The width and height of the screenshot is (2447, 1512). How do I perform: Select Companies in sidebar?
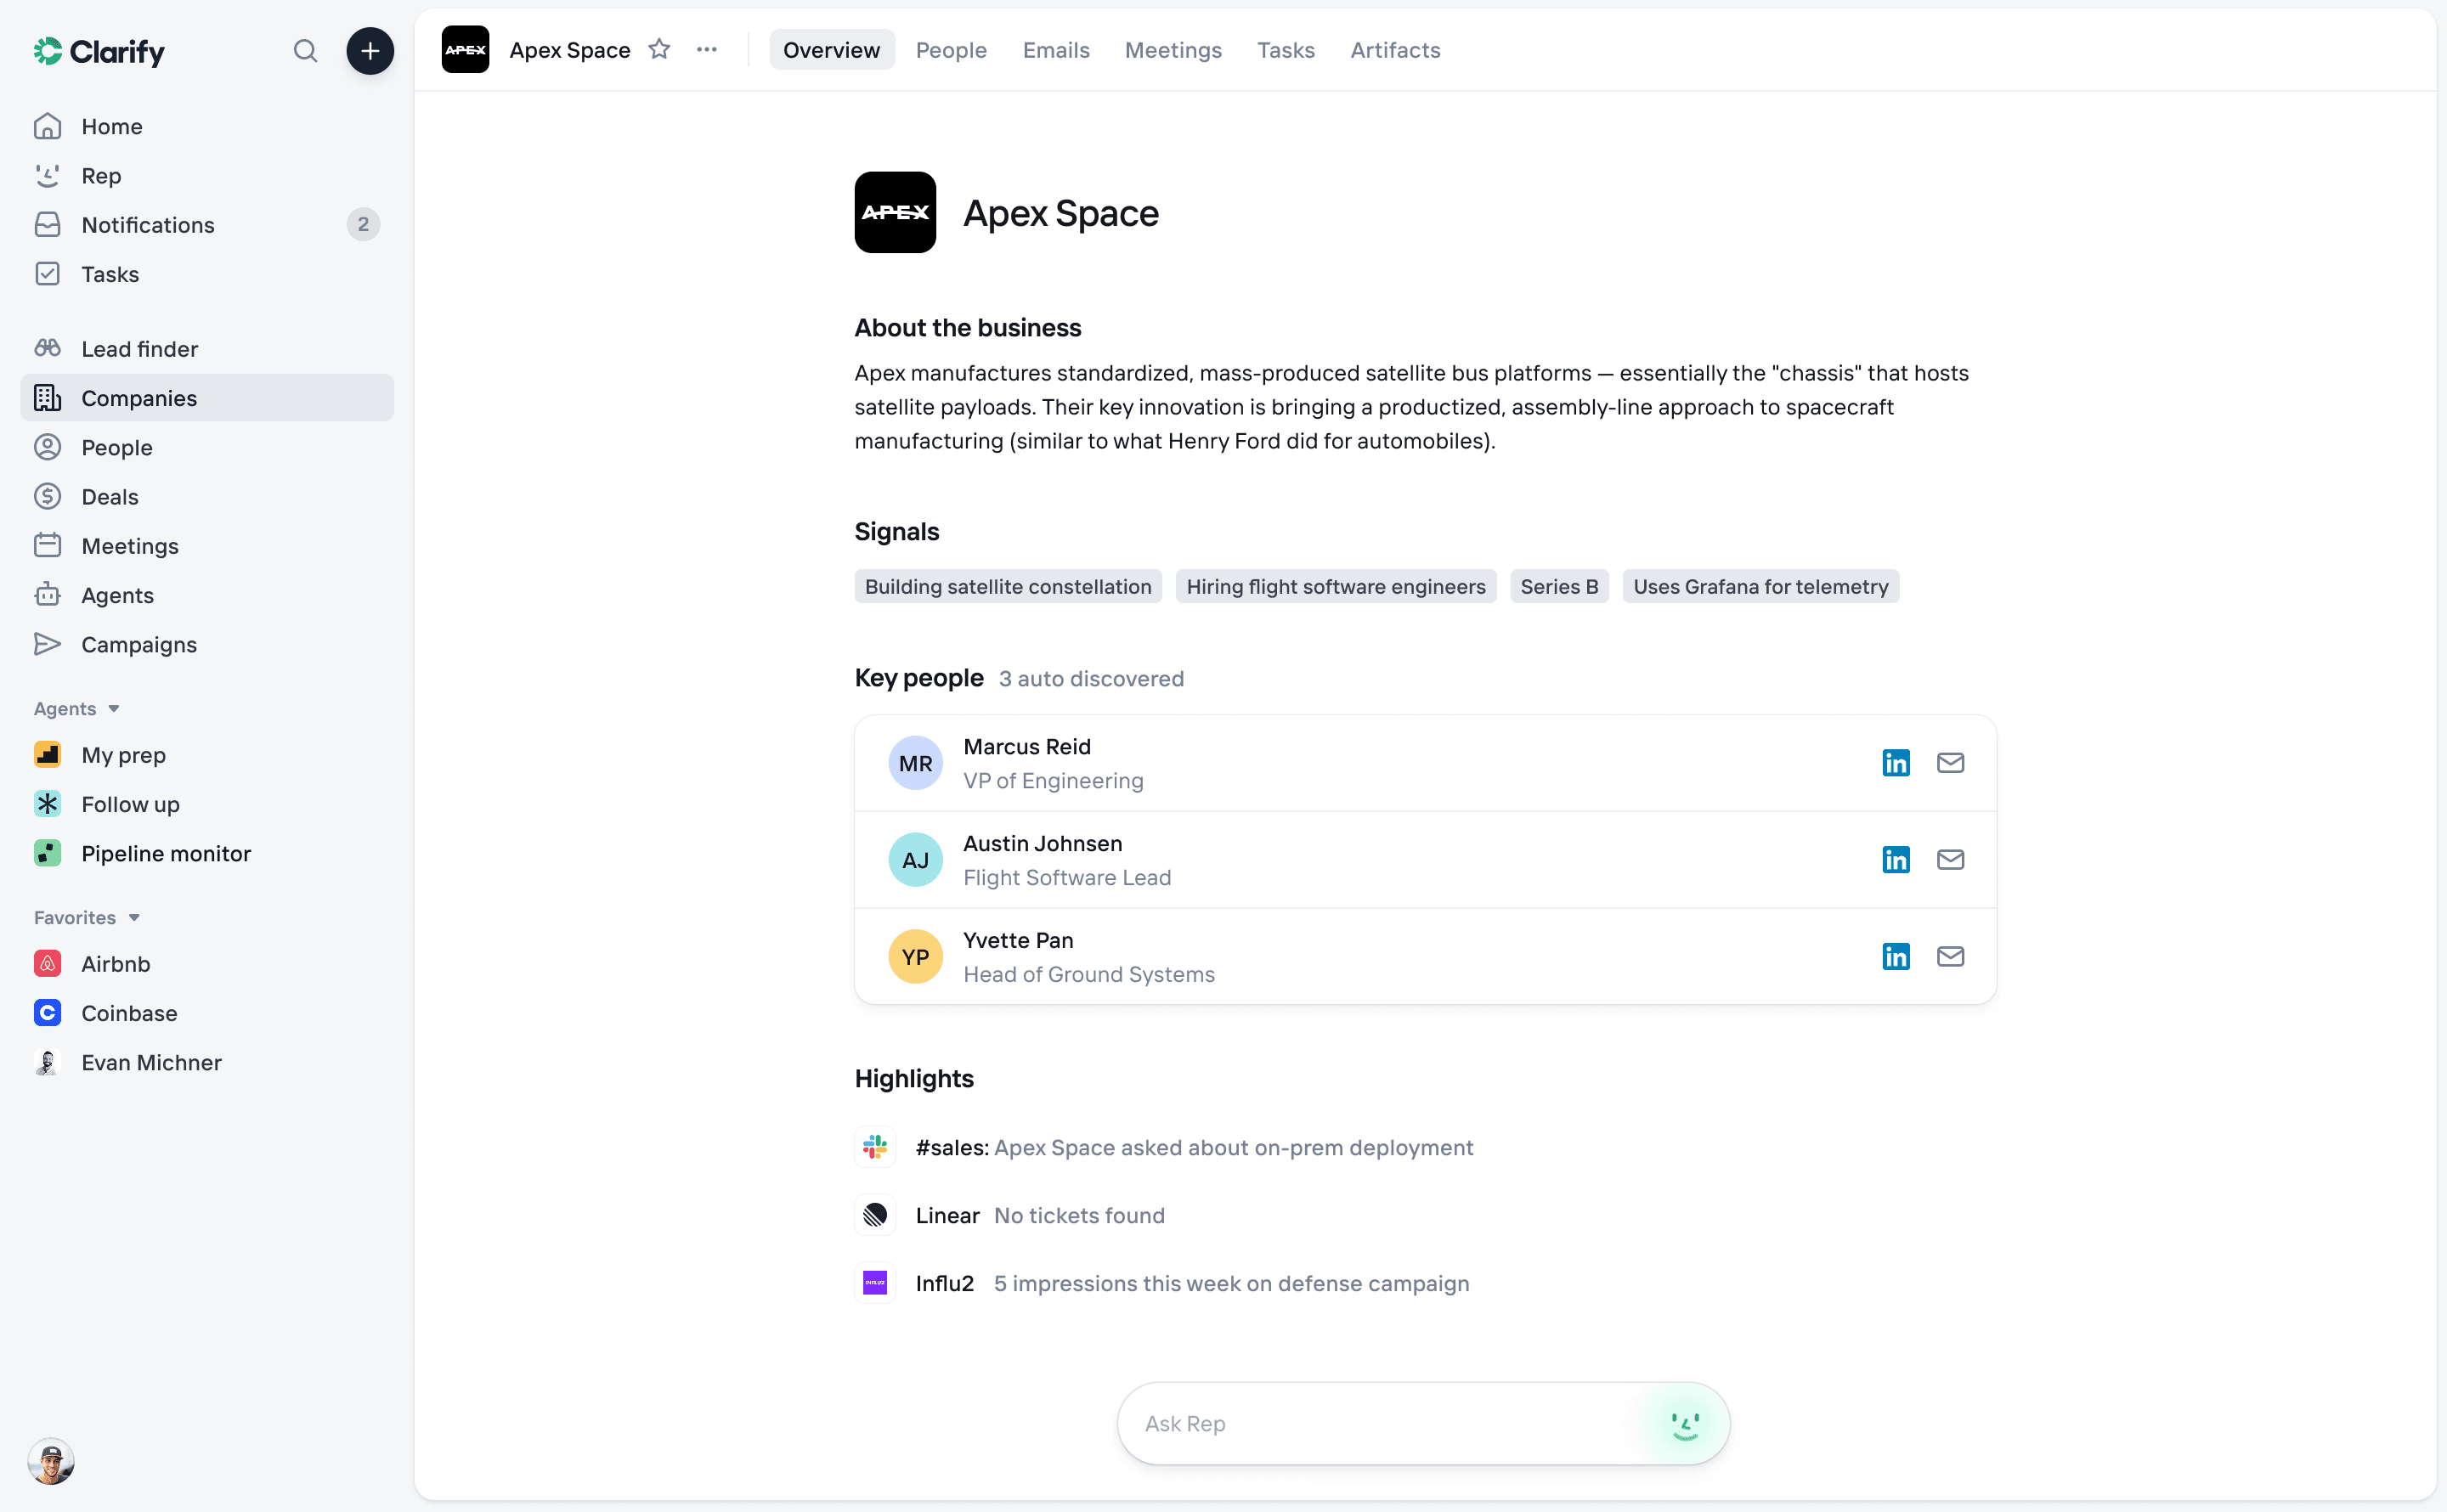(207, 397)
